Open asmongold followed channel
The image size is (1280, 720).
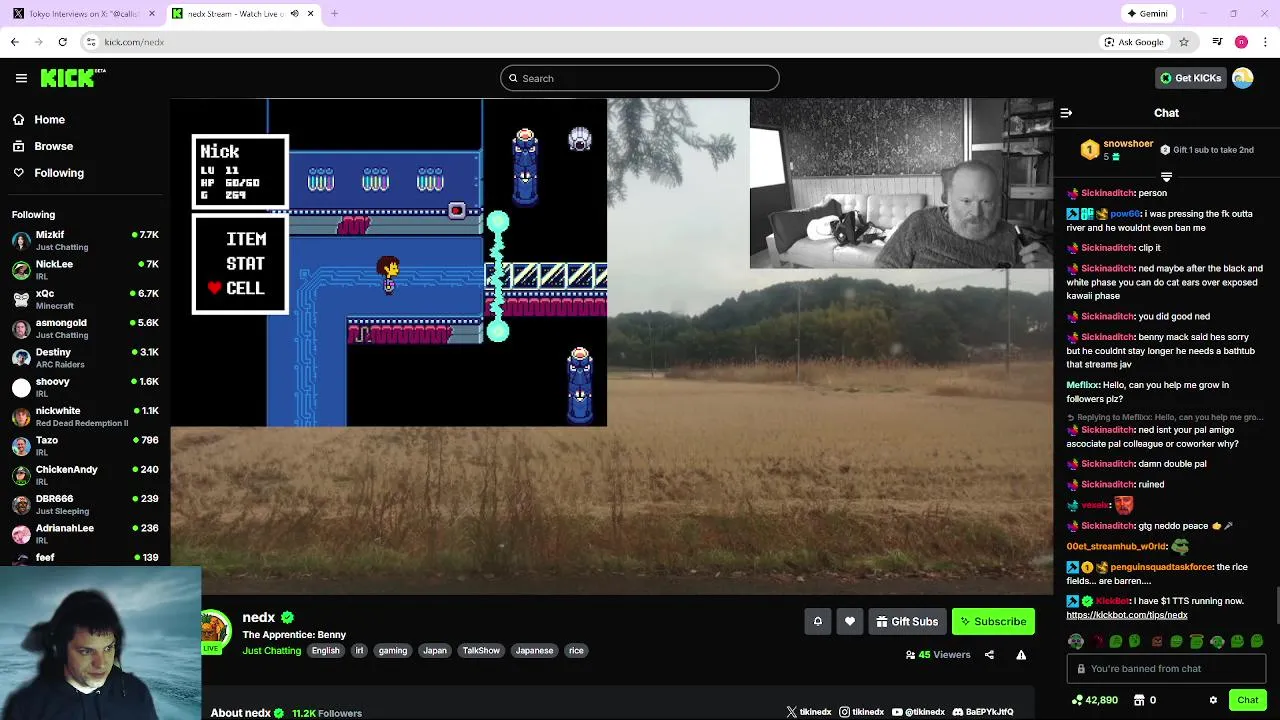pyautogui.click(x=84, y=329)
